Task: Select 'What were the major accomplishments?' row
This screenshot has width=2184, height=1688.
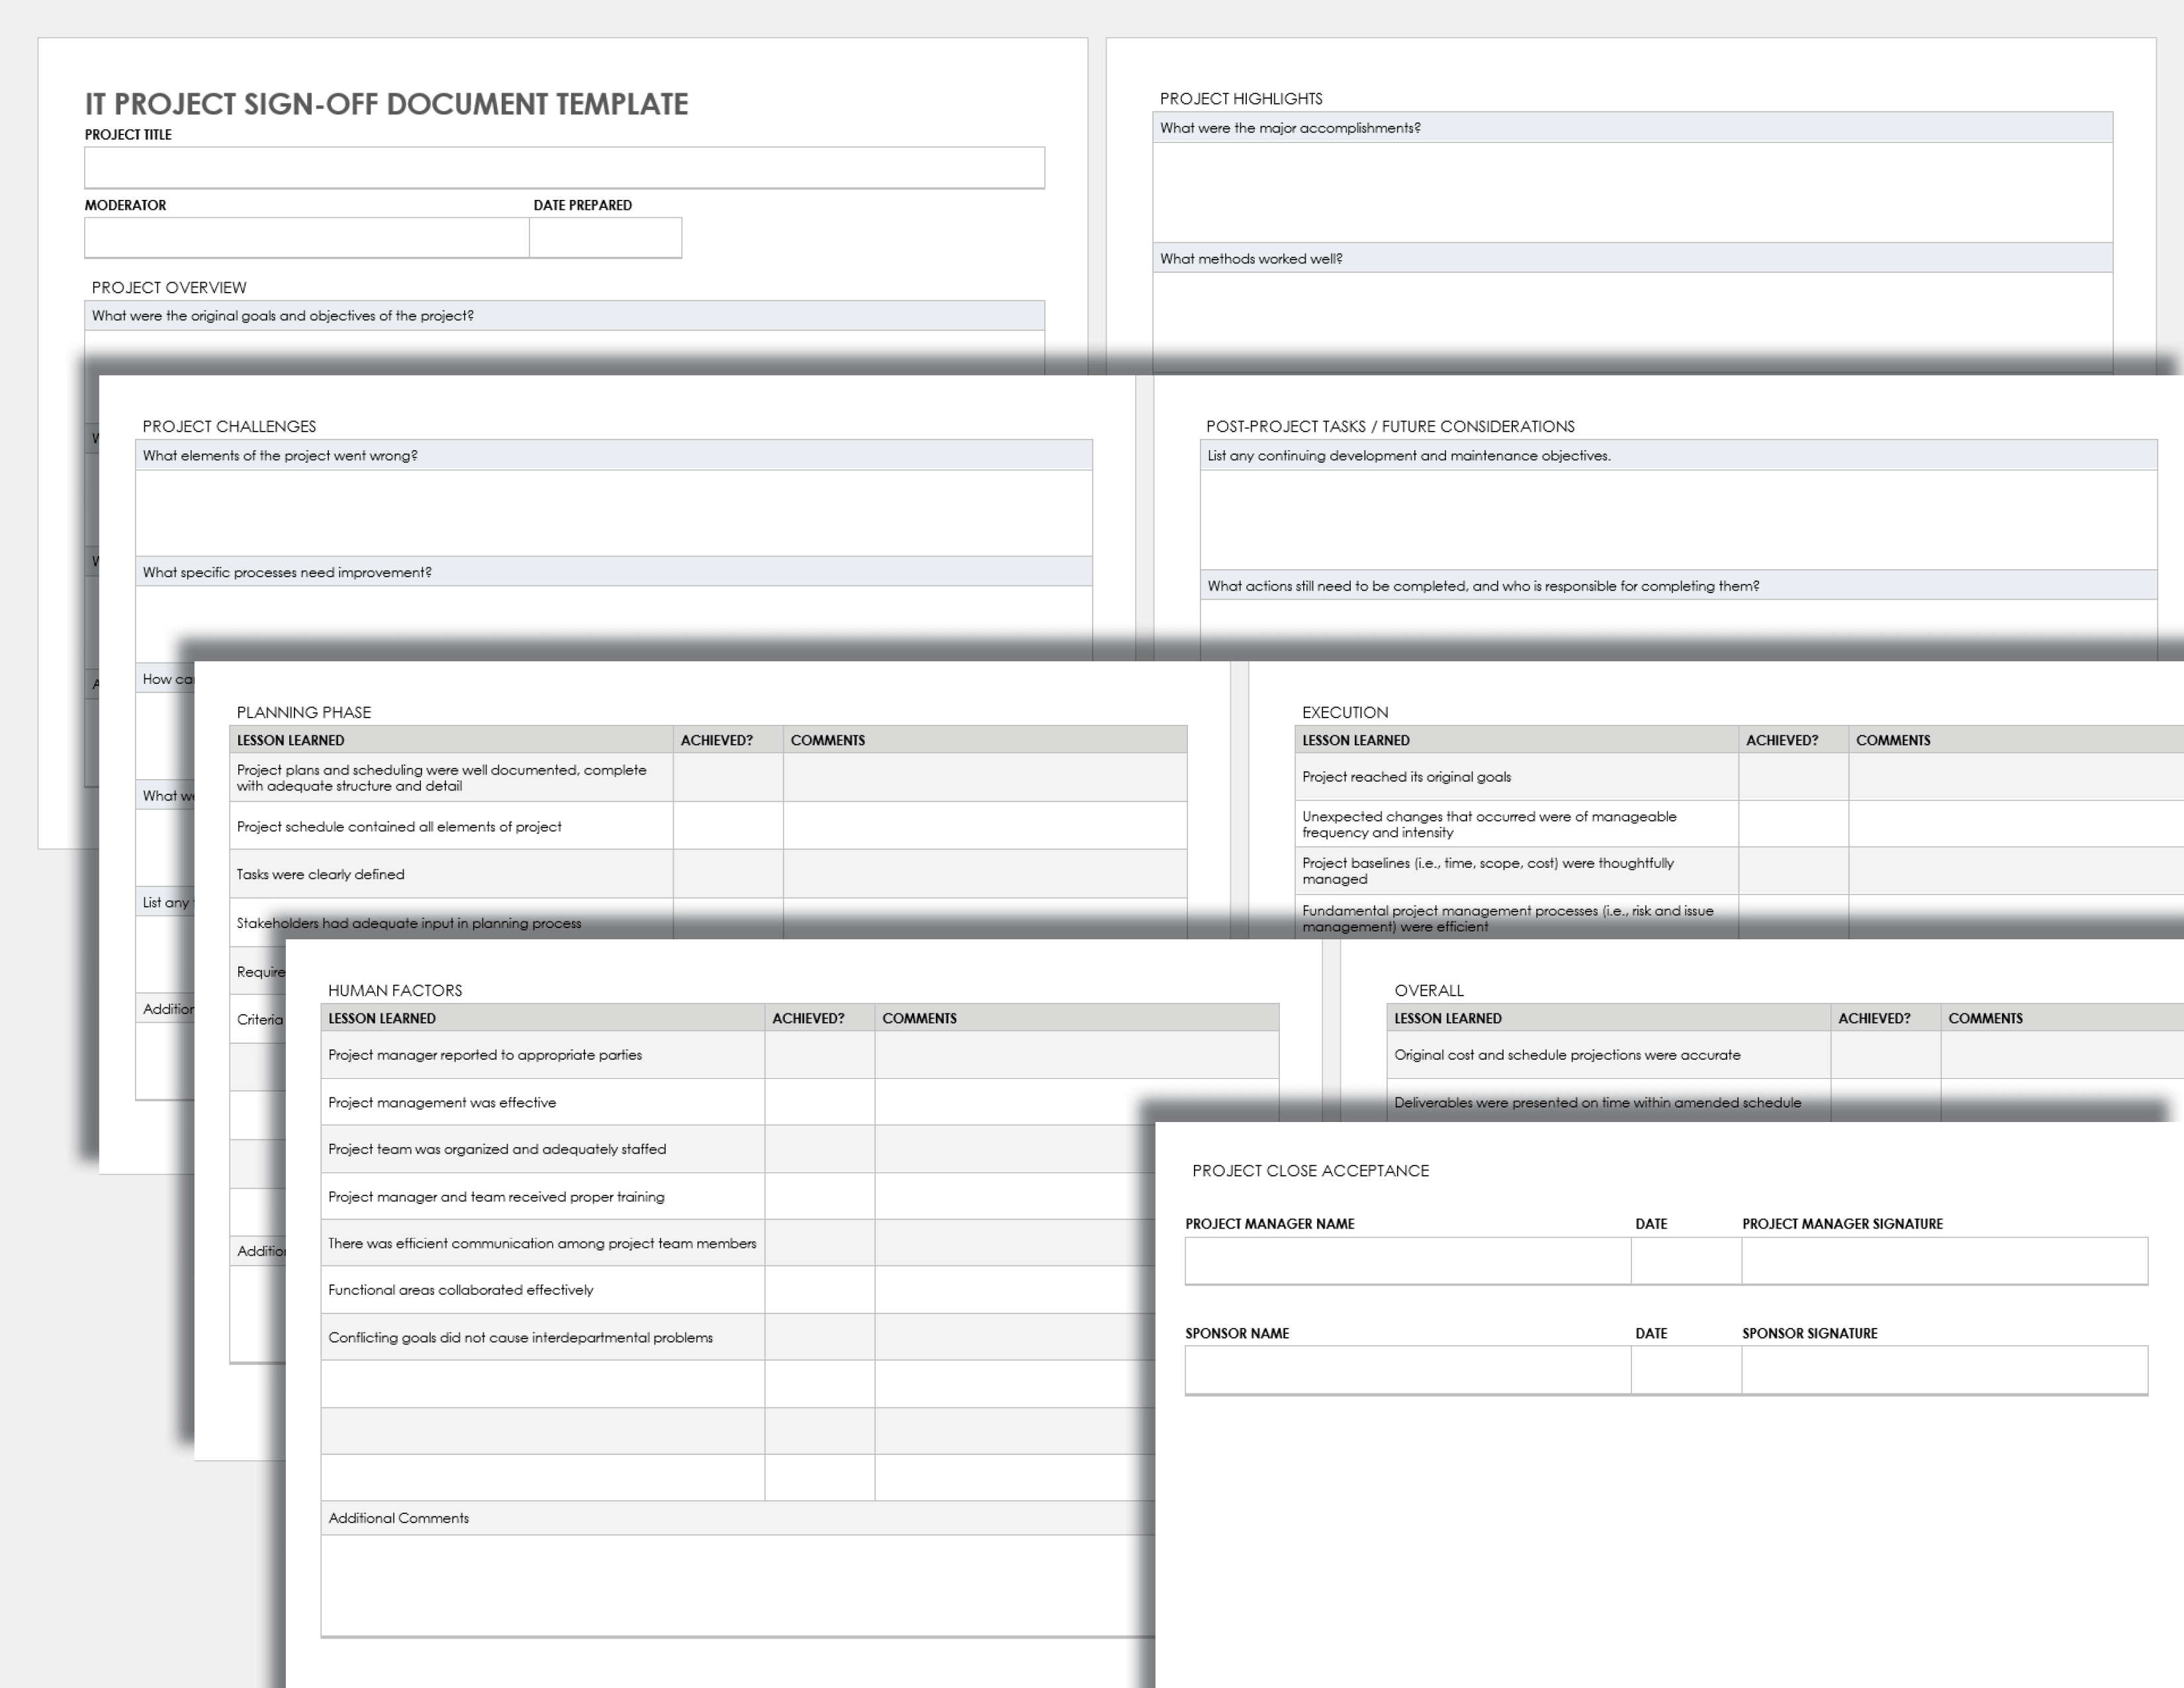Action: pyautogui.click(x=1632, y=128)
